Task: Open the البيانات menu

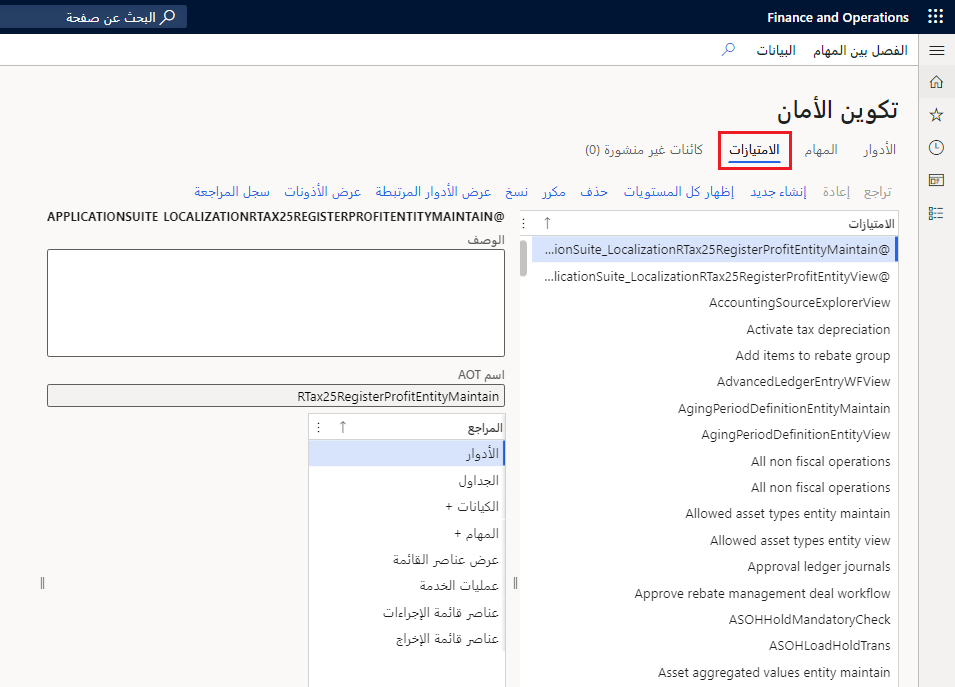Action: tap(776, 51)
